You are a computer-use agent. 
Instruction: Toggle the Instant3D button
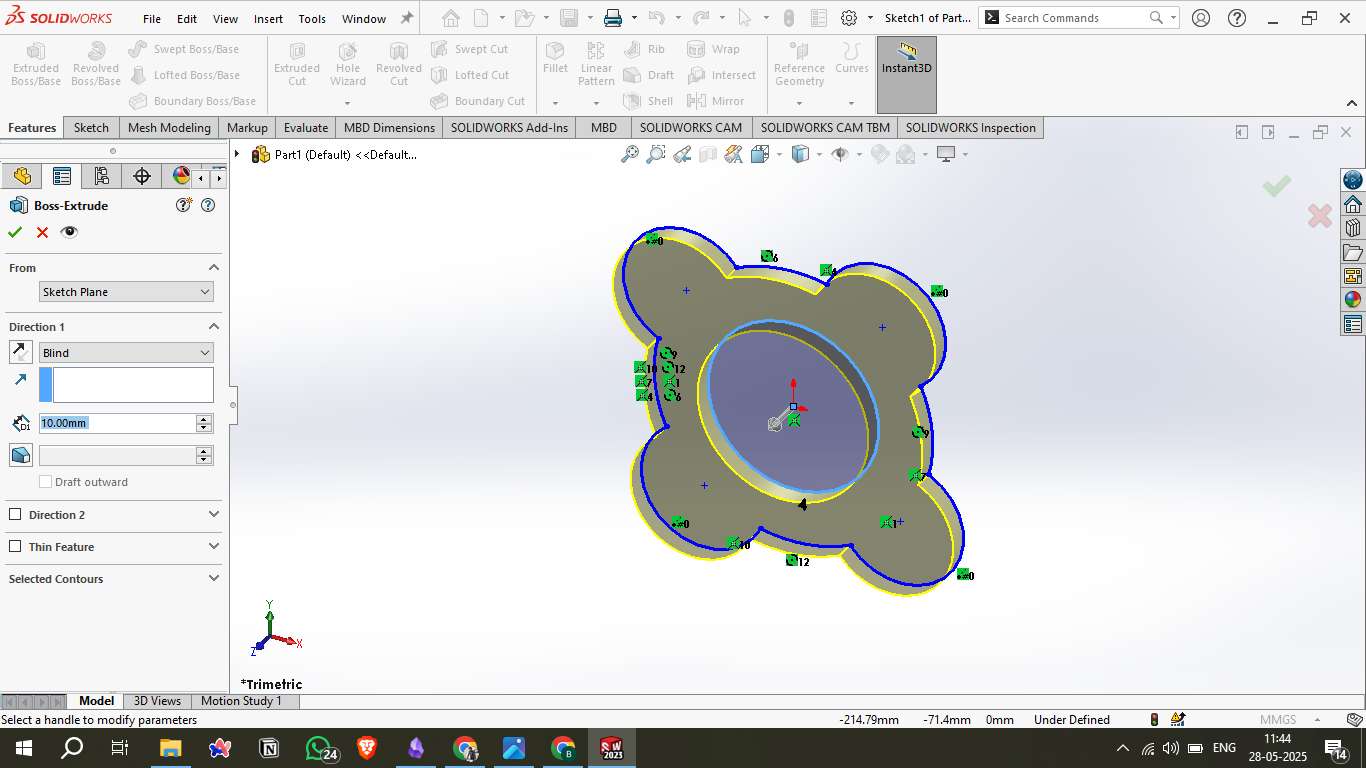[x=906, y=74]
